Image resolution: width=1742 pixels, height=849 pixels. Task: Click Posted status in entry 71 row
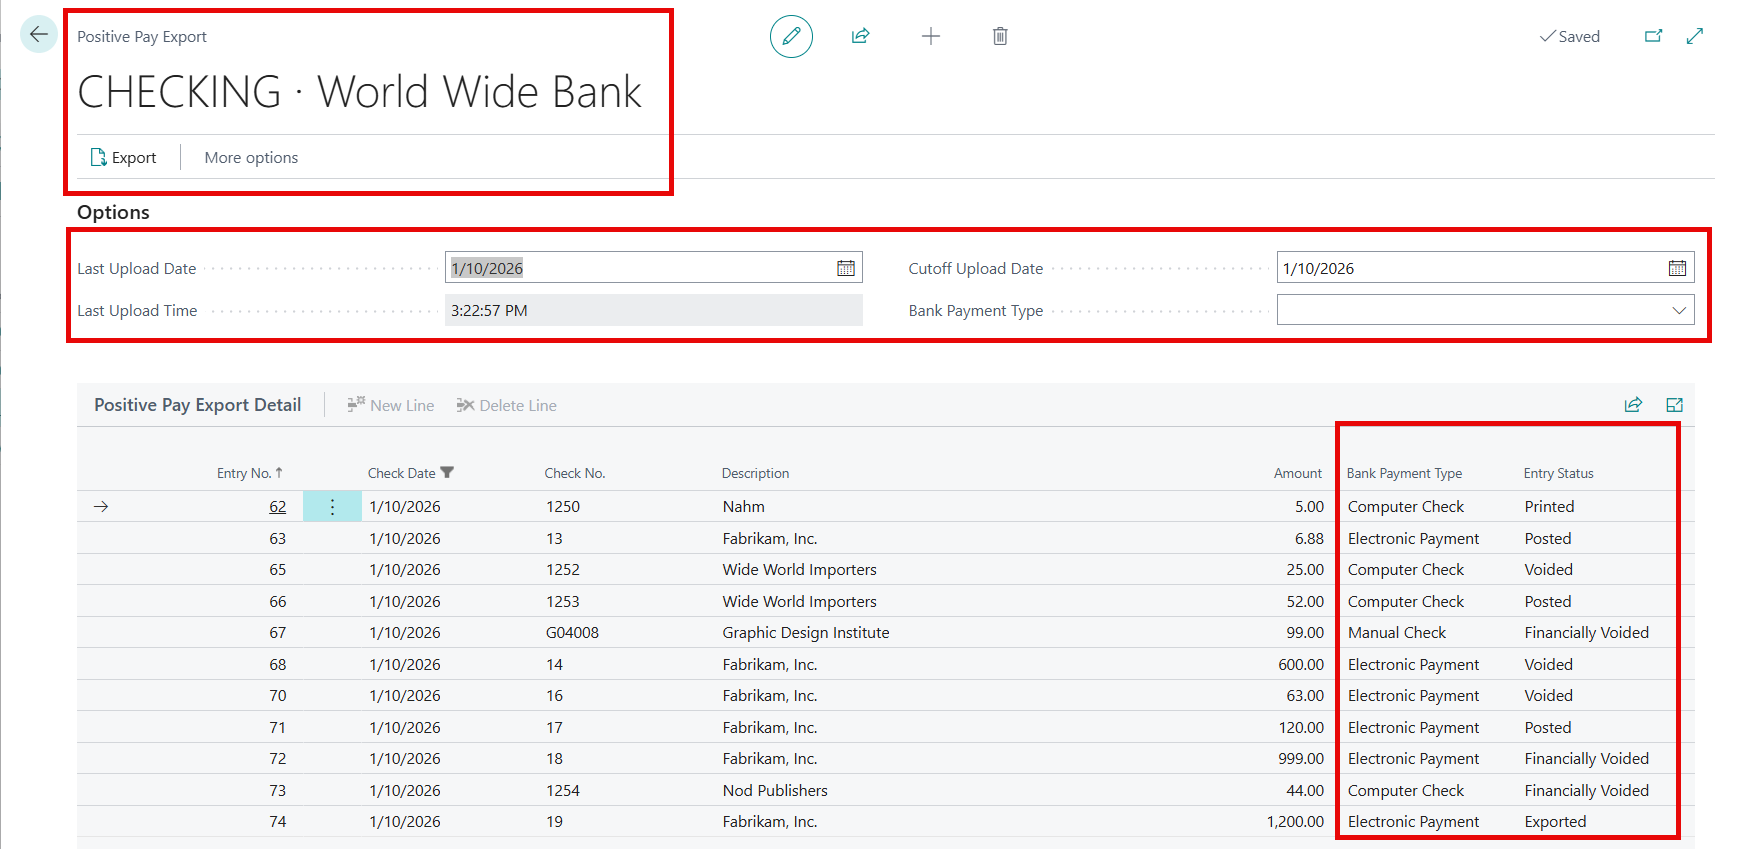[1547, 727]
